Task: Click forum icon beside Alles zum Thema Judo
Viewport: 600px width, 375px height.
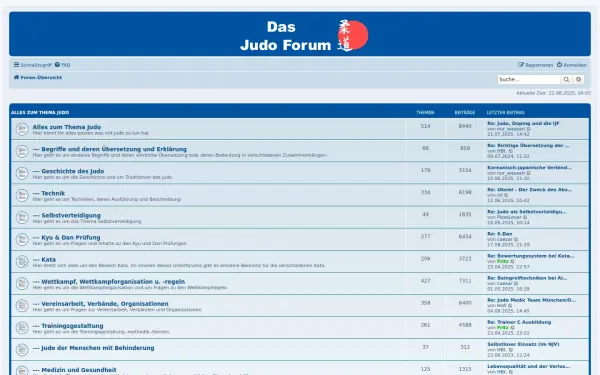Action: pos(22,129)
